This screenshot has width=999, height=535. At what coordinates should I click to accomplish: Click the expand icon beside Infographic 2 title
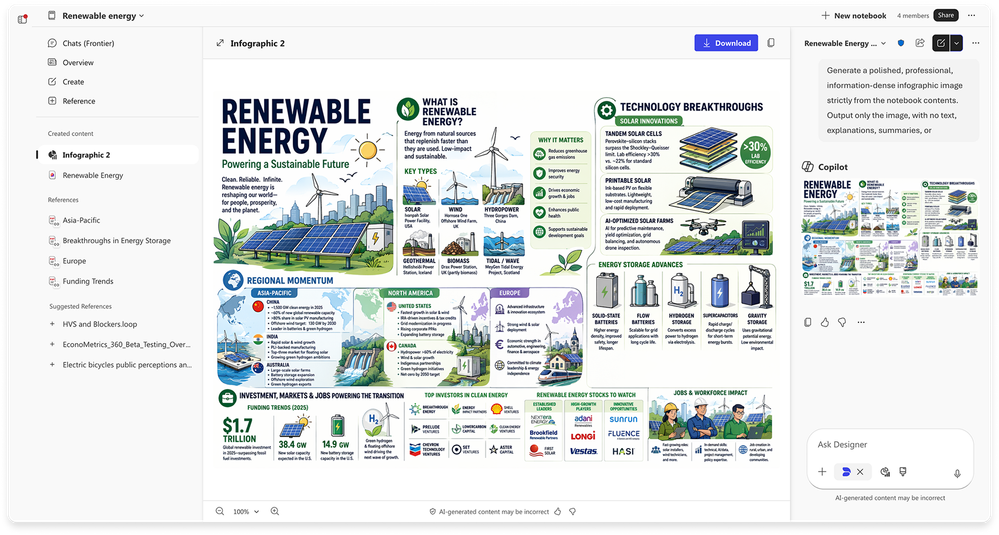[220, 43]
